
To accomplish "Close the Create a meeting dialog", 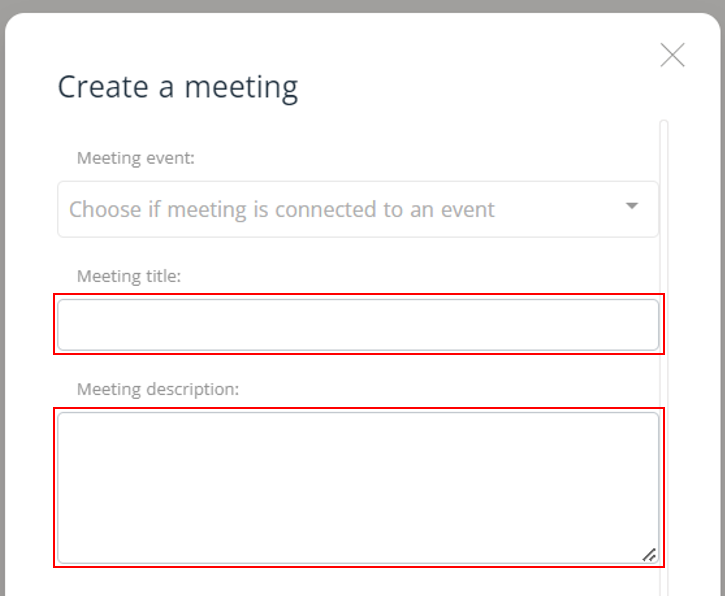I will (x=673, y=55).
